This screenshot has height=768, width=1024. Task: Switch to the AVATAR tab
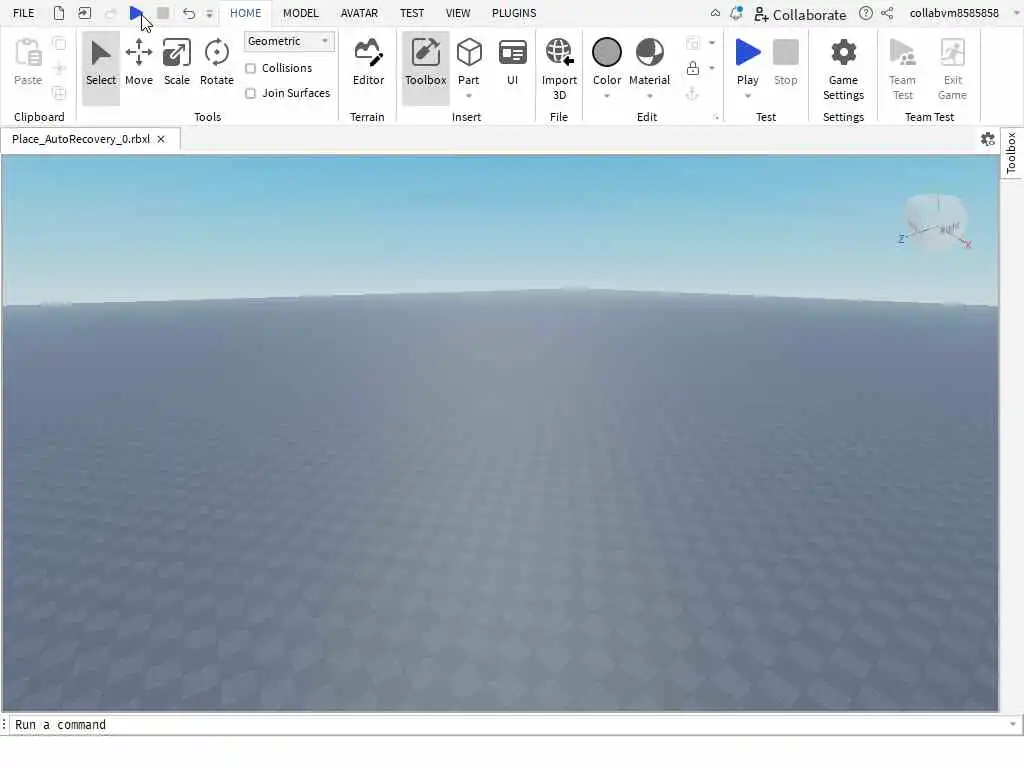359,13
